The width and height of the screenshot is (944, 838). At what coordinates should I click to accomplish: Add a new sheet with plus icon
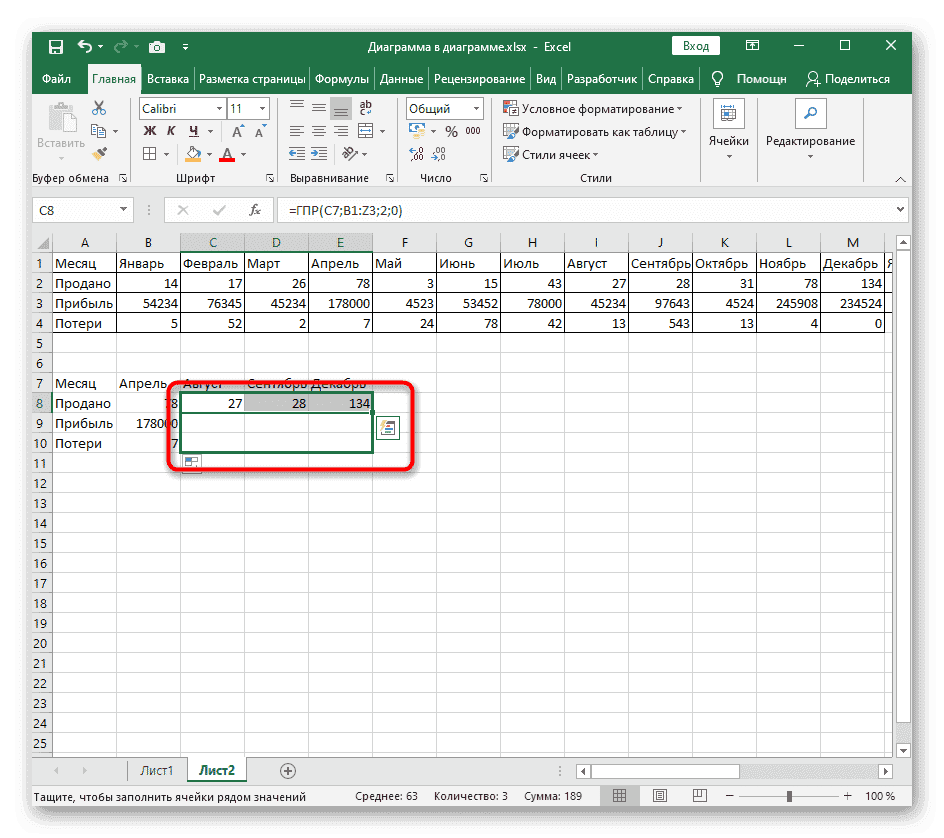coord(288,770)
